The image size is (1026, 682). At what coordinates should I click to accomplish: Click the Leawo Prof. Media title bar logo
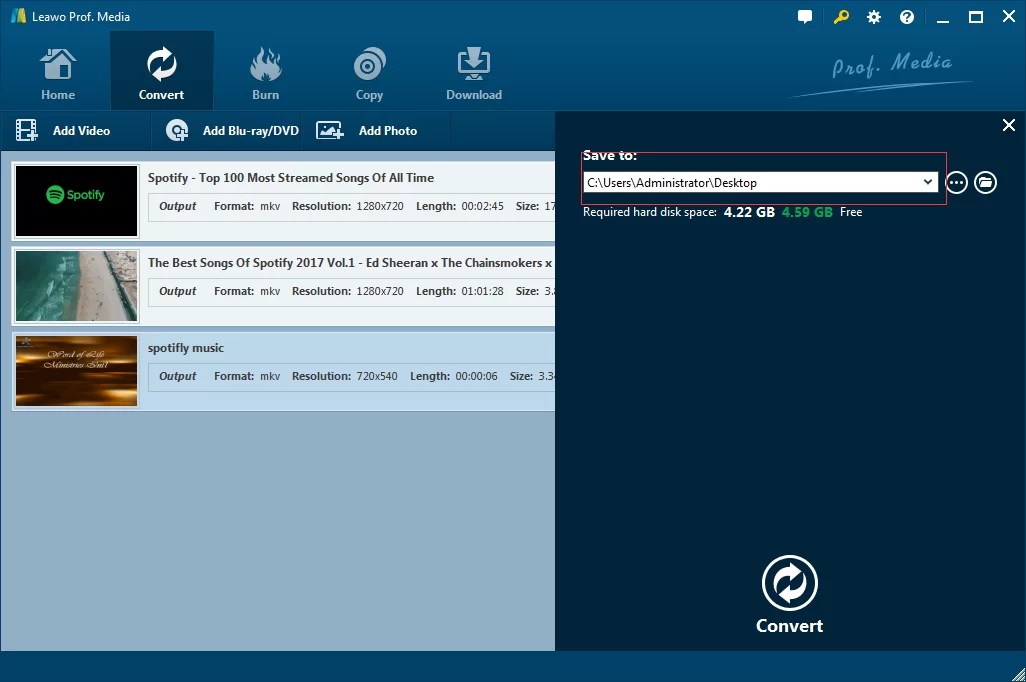click(x=18, y=16)
